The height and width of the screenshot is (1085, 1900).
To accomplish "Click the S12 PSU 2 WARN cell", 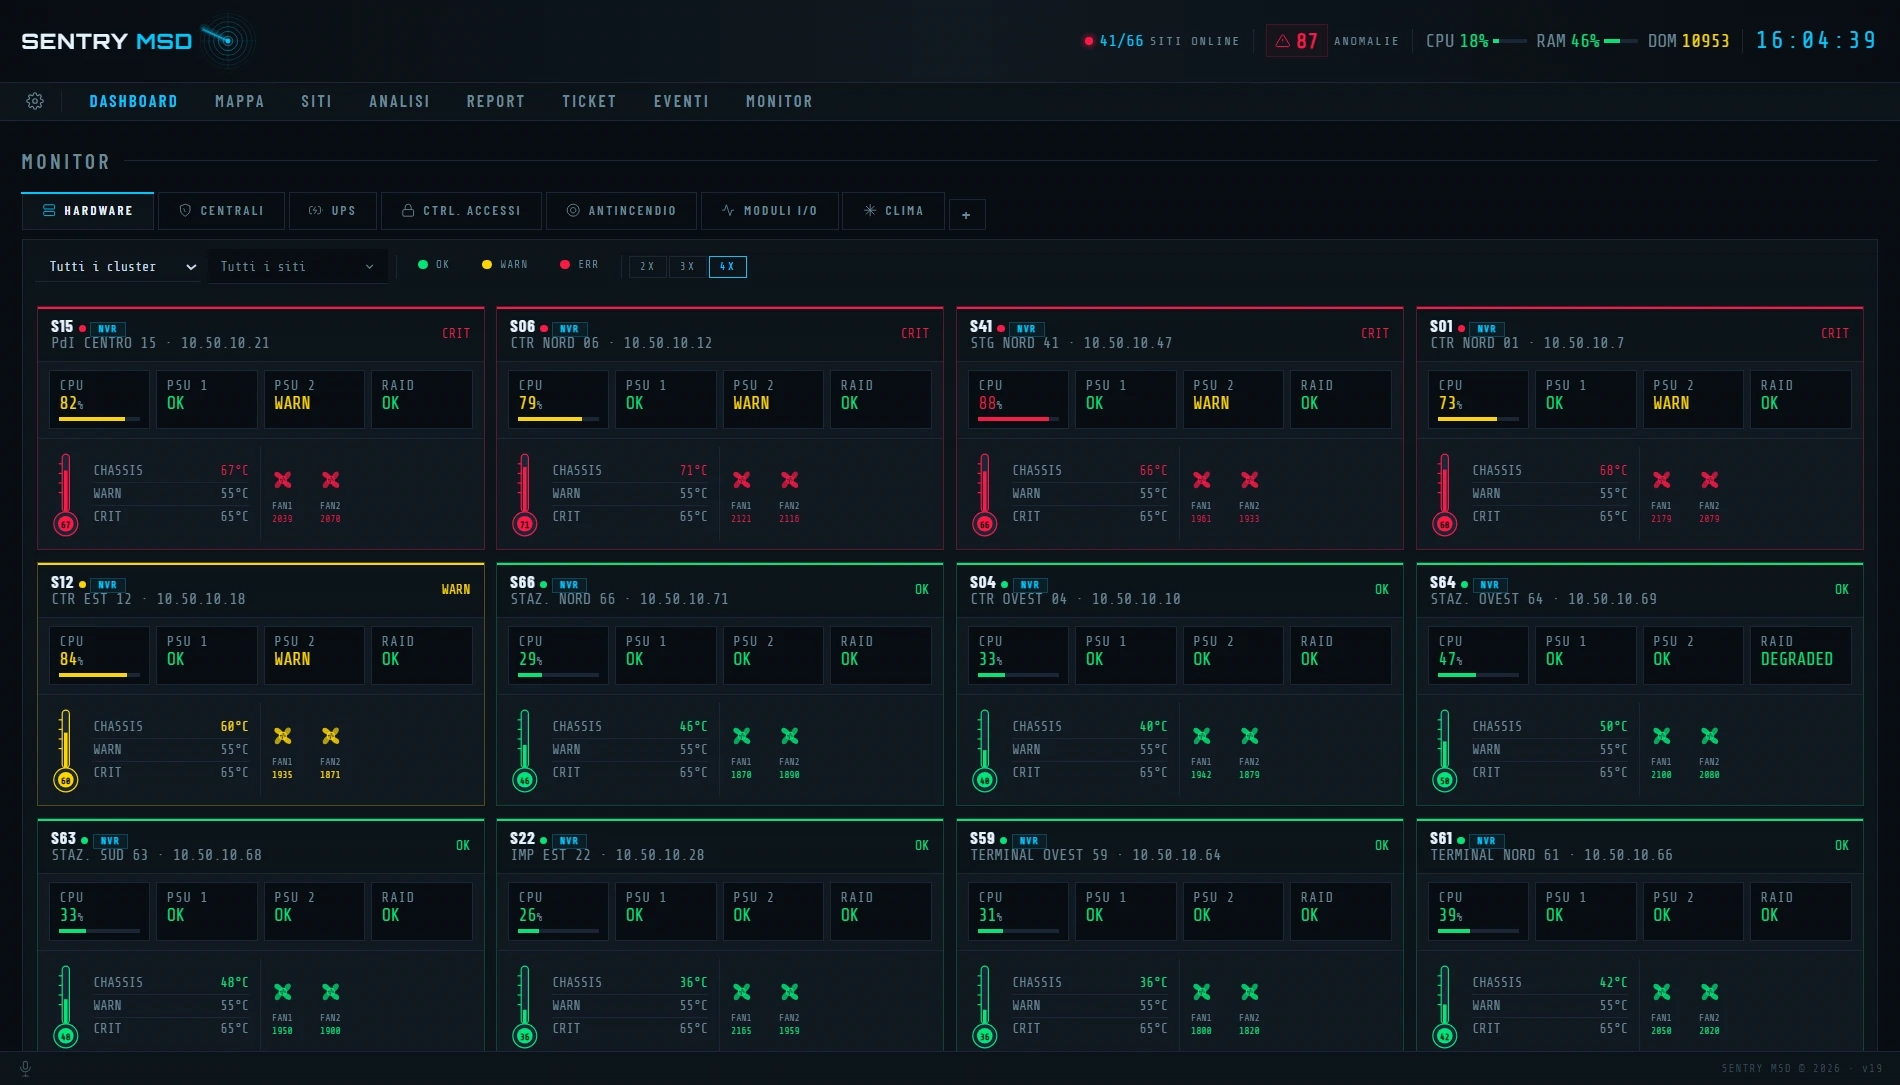I will [x=314, y=655].
